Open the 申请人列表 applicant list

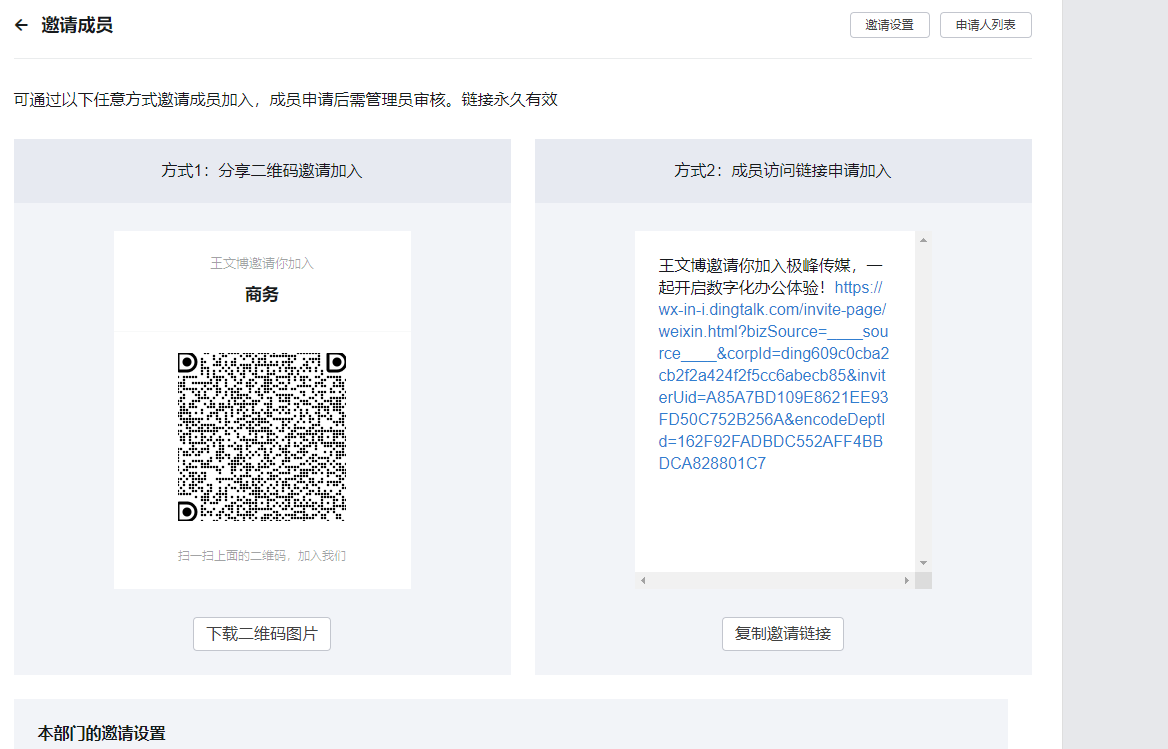986,25
